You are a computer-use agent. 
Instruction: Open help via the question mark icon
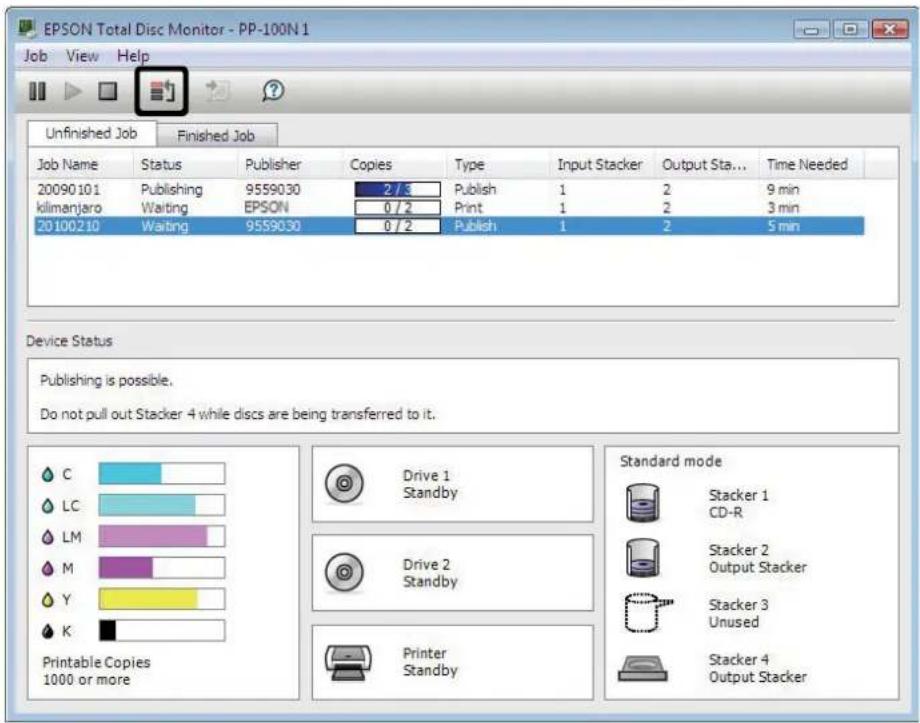pos(273,91)
